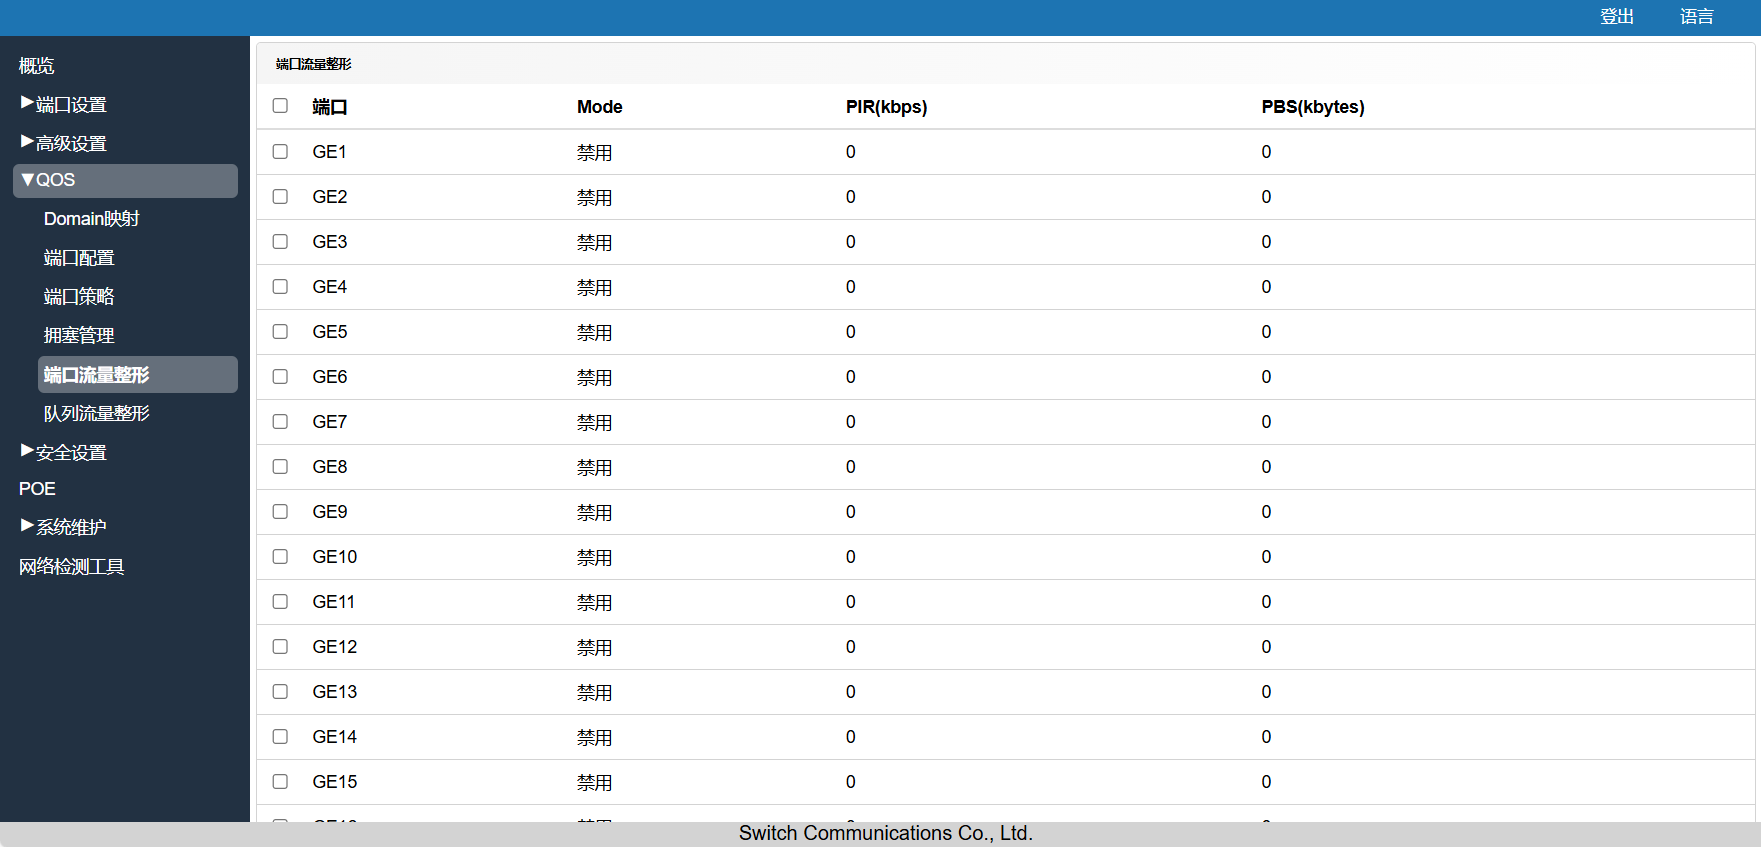Click 禁用 mode in GE13 row
Screen dimensions: 1761x847
coord(595,693)
